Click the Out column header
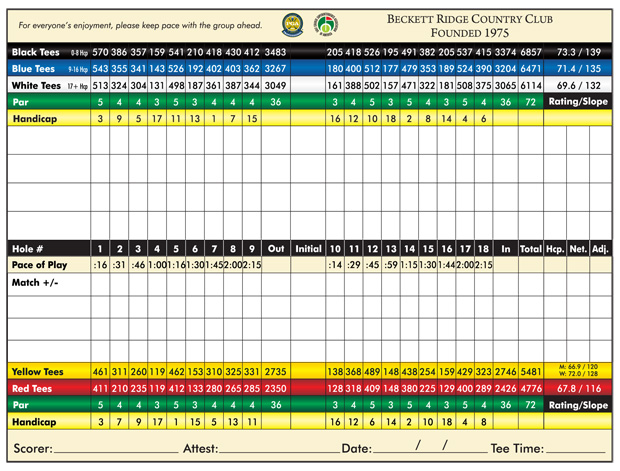The height and width of the screenshot is (471, 620). 276,249
